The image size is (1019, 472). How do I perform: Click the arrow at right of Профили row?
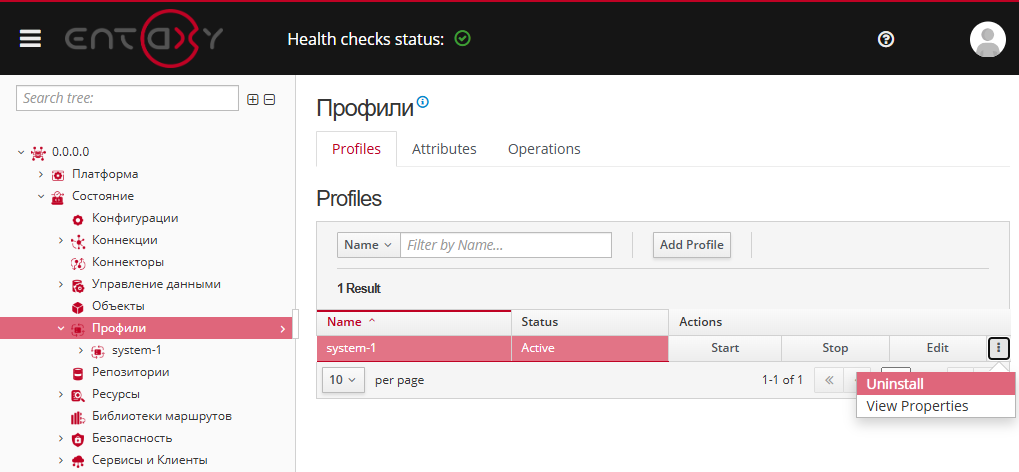click(x=283, y=329)
